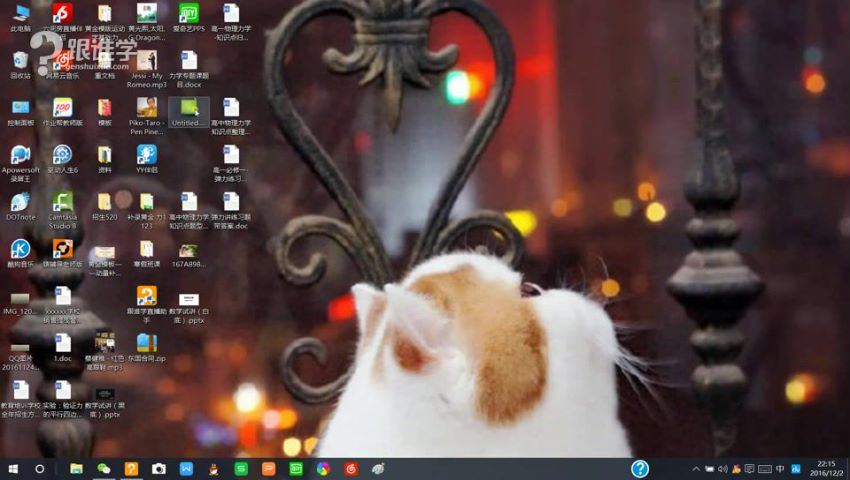
Task: Select 教学试讲（白底）.pptx file
Action: (189, 308)
